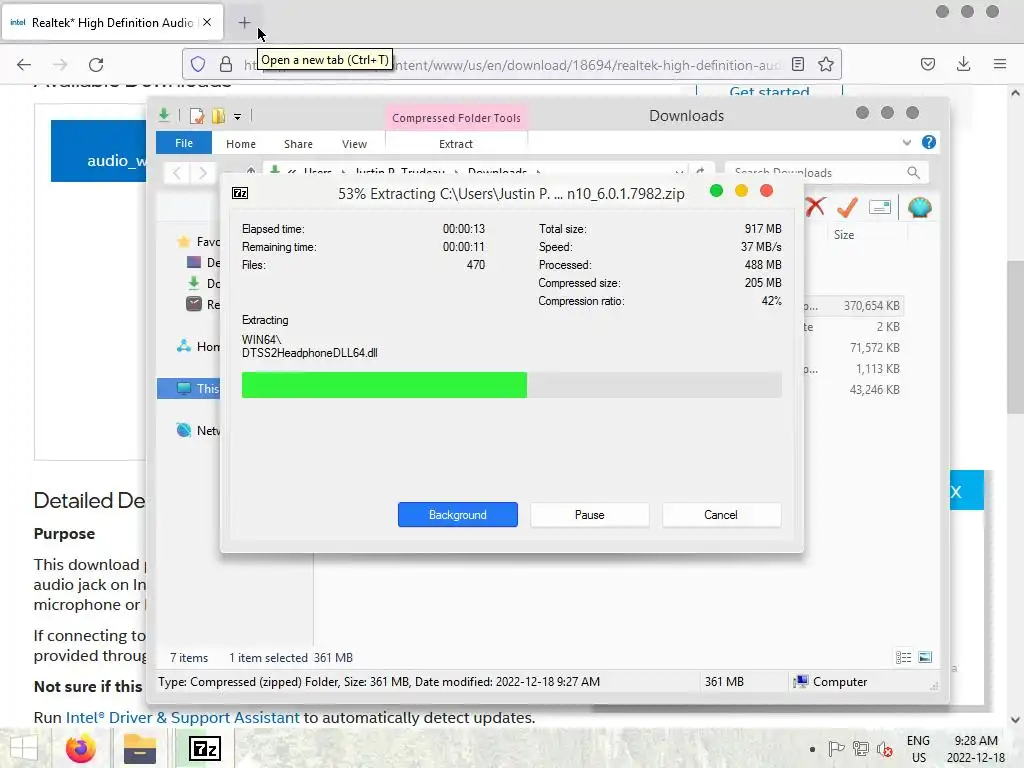Open Explorer help question mark
Image resolution: width=1024 pixels, height=768 pixels.
[929, 142]
